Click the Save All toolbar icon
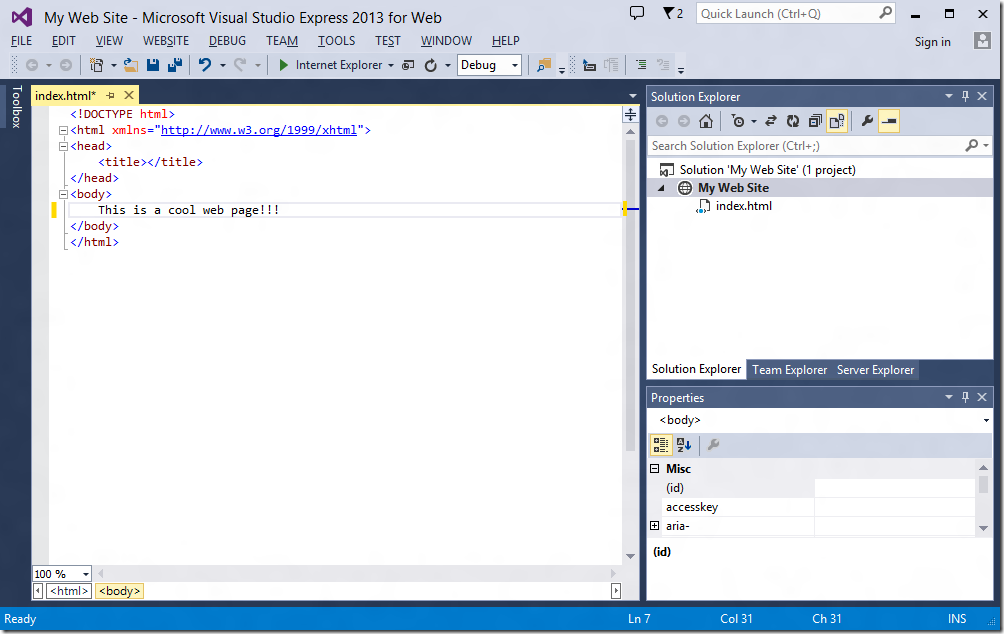1004x634 pixels. 174,65
